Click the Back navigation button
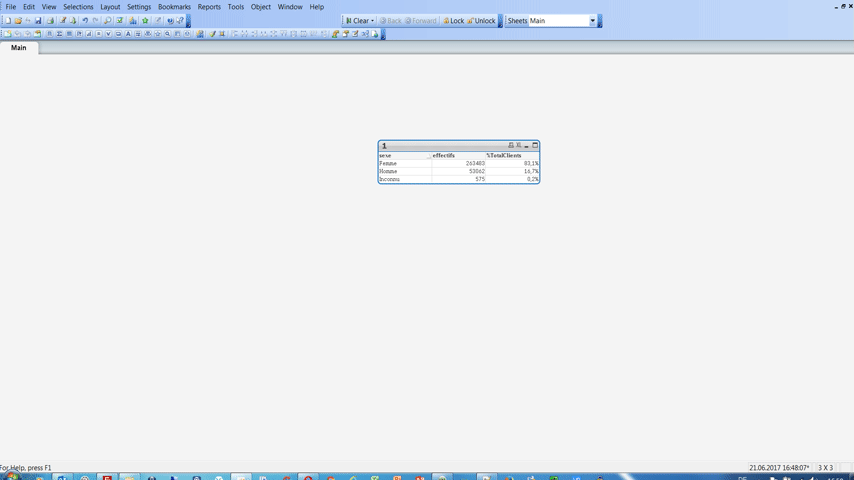 coord(391,21)
